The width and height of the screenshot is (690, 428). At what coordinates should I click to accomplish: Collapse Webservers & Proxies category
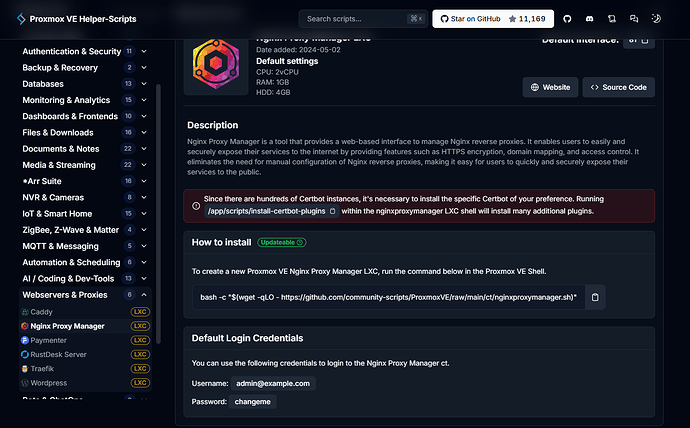(84, 295)
